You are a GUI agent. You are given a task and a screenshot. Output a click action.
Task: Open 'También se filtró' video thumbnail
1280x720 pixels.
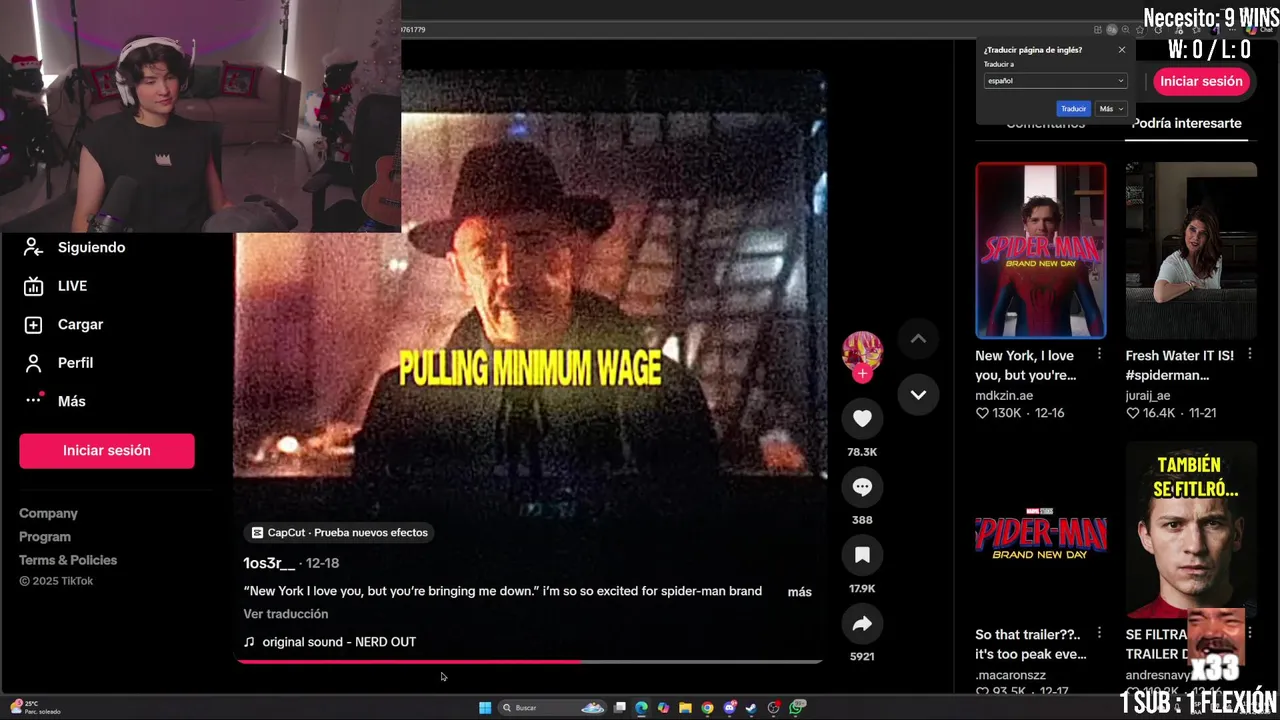point(1191,530)
